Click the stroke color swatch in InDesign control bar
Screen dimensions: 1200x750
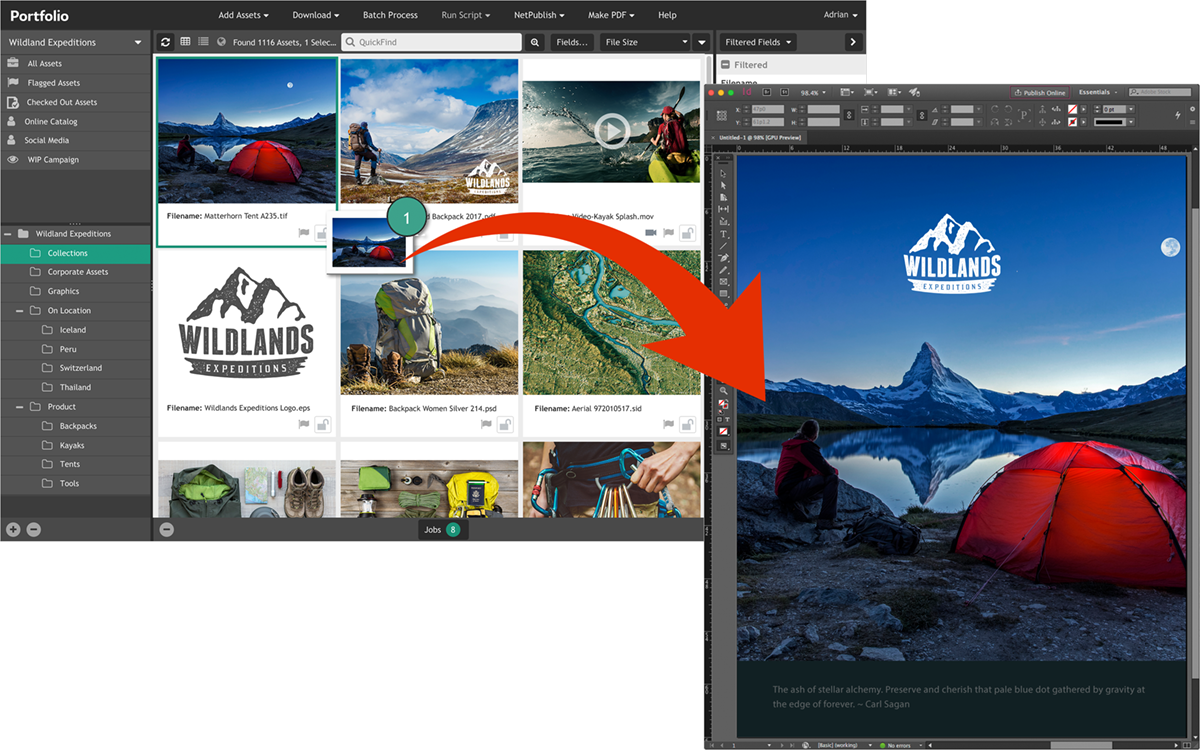pos(1072,122)
